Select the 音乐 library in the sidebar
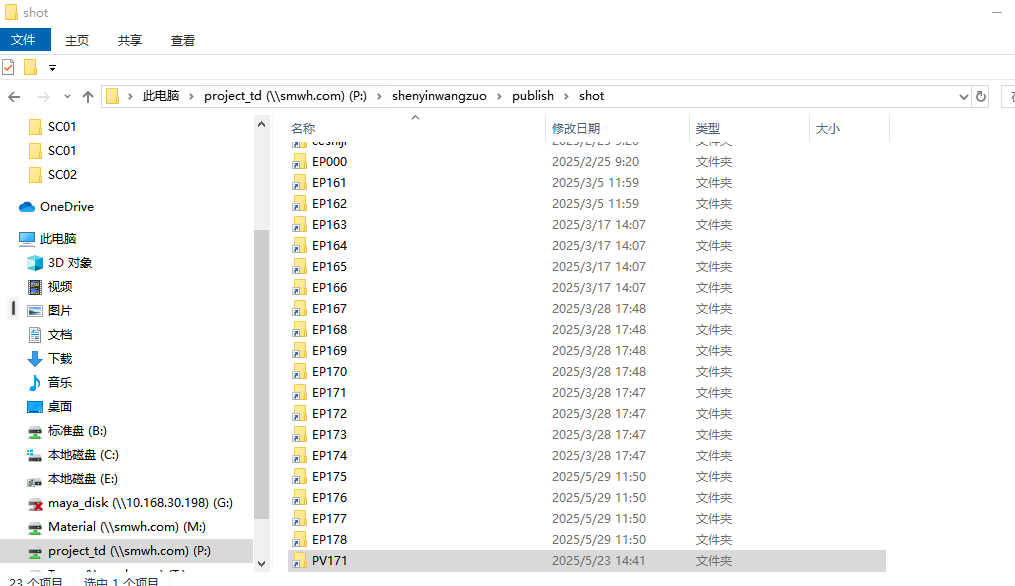Image resolution: width=1015 pixels, height=586 pixels. pyautogui.click(x=60, y=383)
